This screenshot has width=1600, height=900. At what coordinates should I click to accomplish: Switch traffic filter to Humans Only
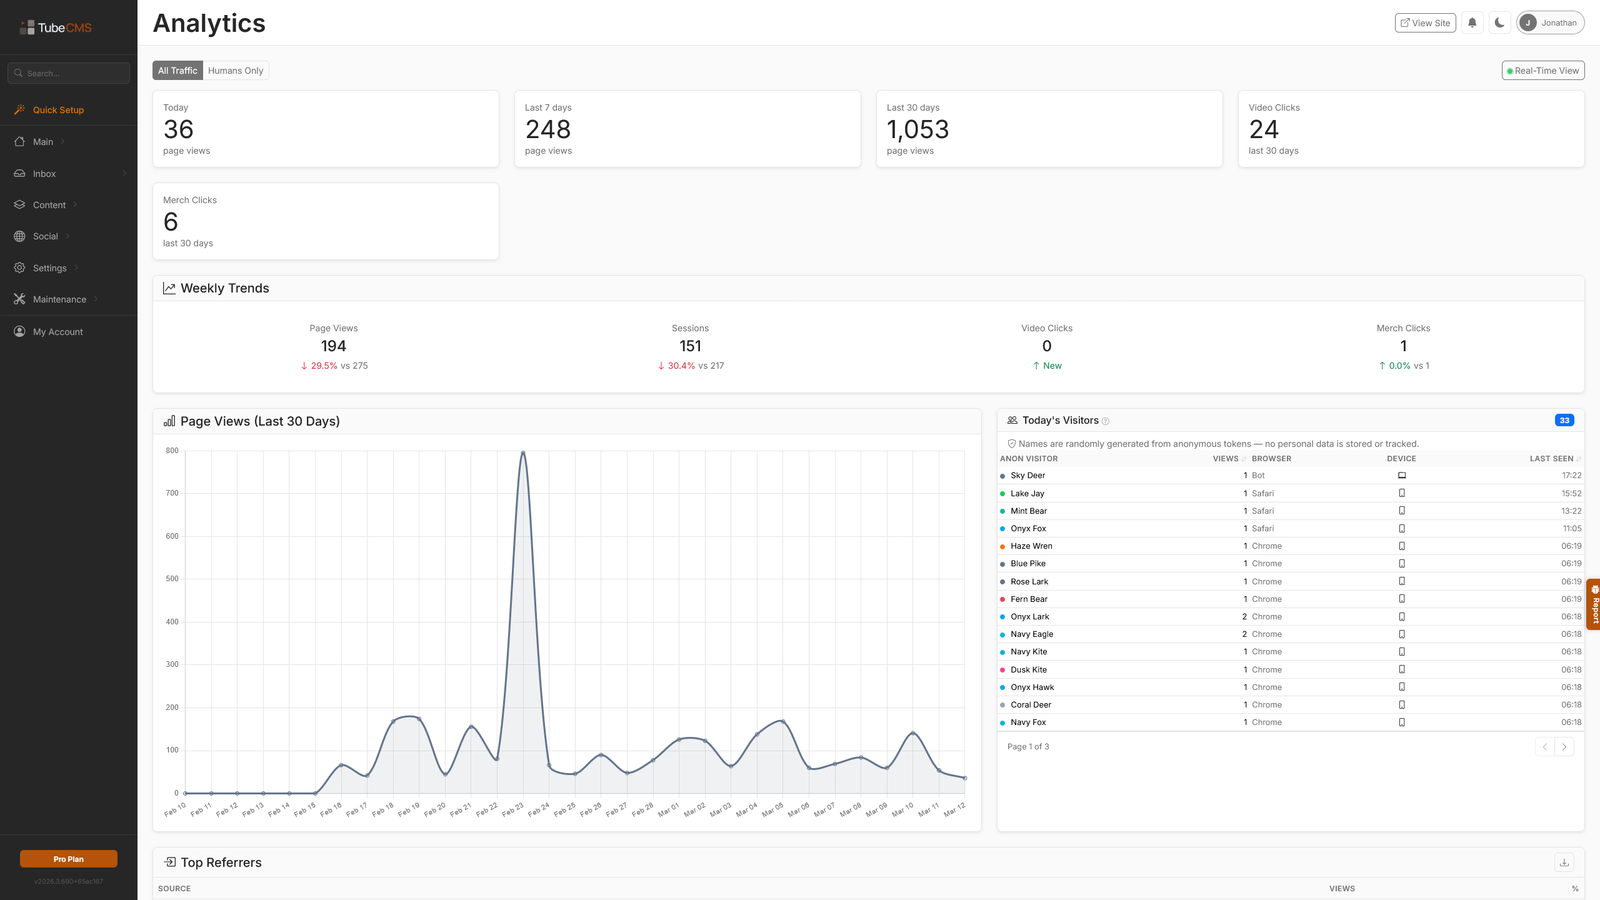pyautogui.click(x=235, y=70)
